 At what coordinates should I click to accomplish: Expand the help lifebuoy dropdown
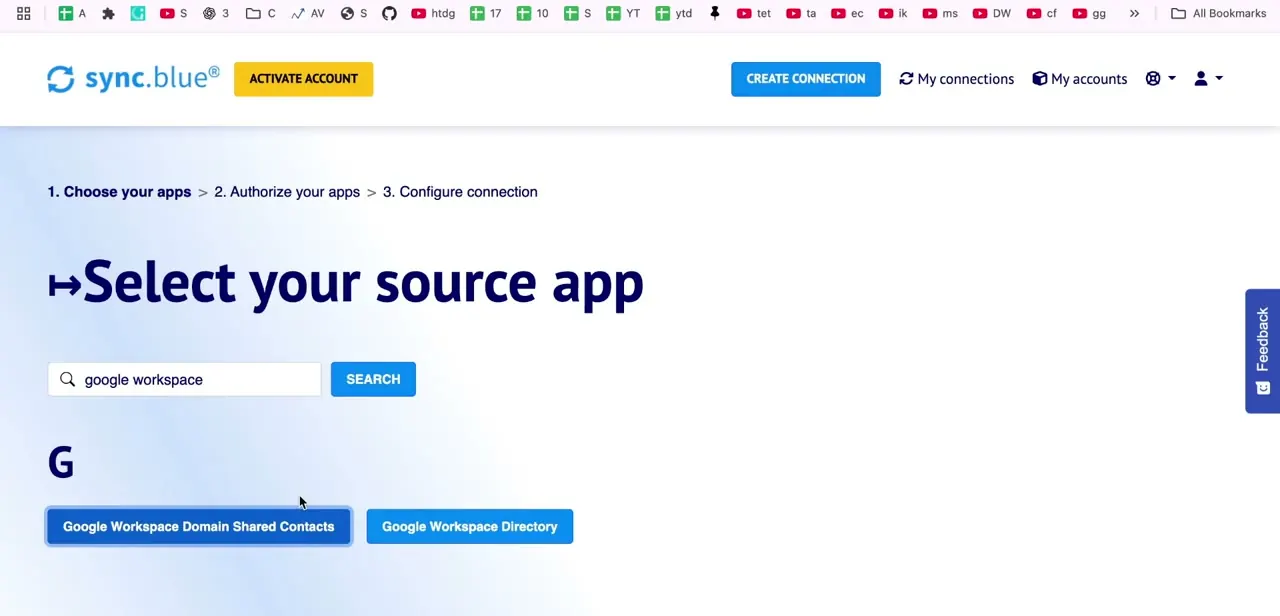[x=1160, y=79]
